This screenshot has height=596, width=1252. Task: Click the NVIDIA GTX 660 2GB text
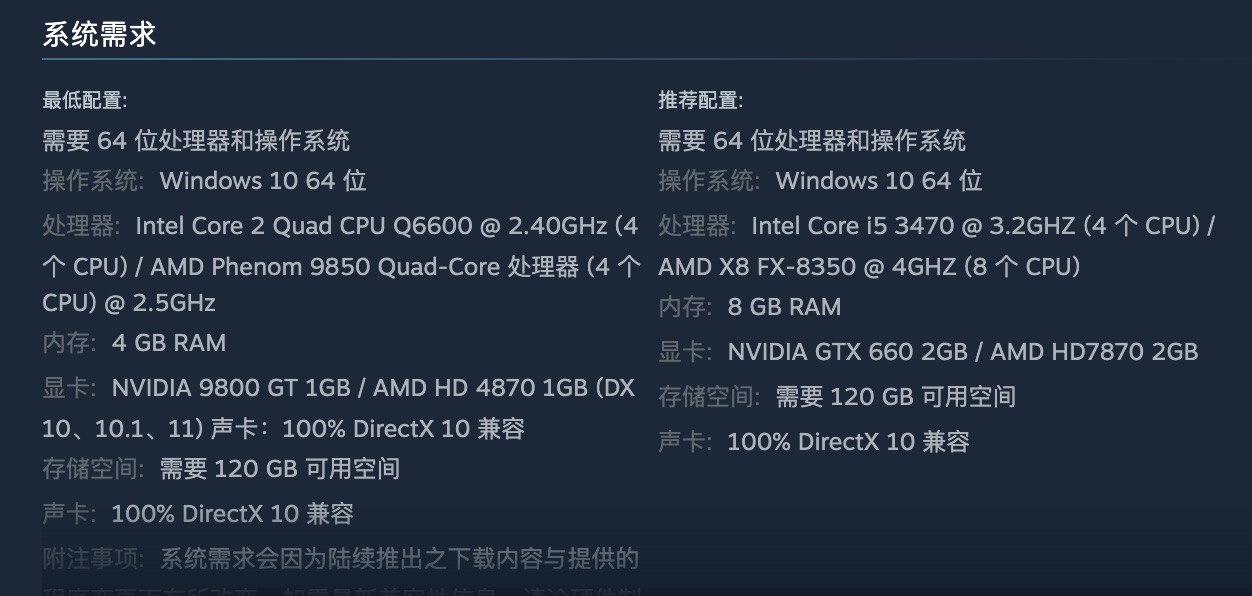tap(847, 352)
